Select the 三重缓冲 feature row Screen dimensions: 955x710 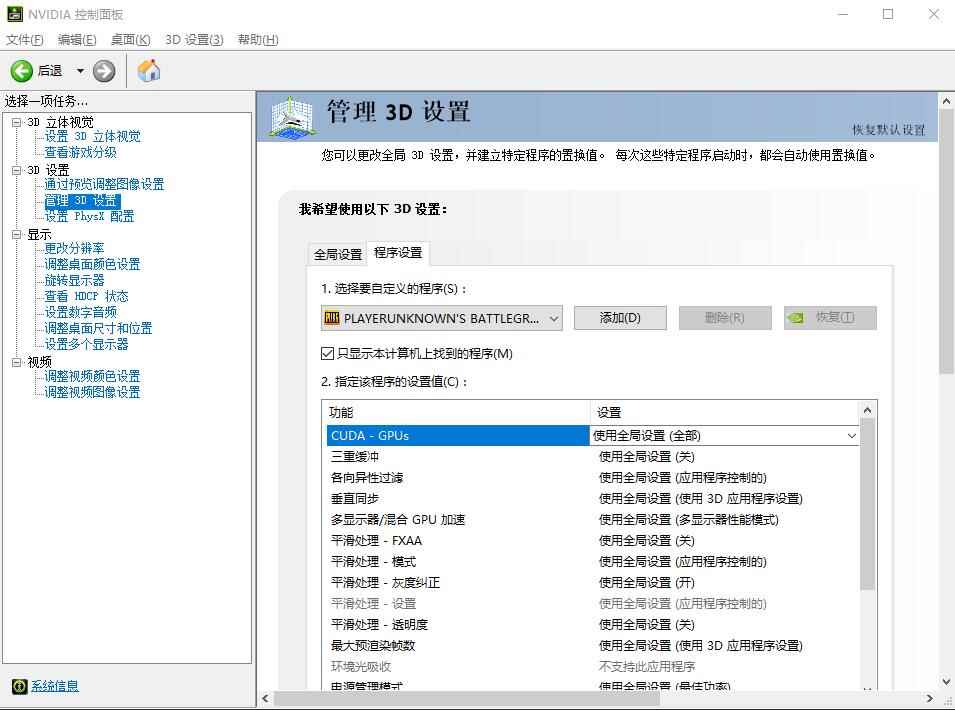pos(593,457)
